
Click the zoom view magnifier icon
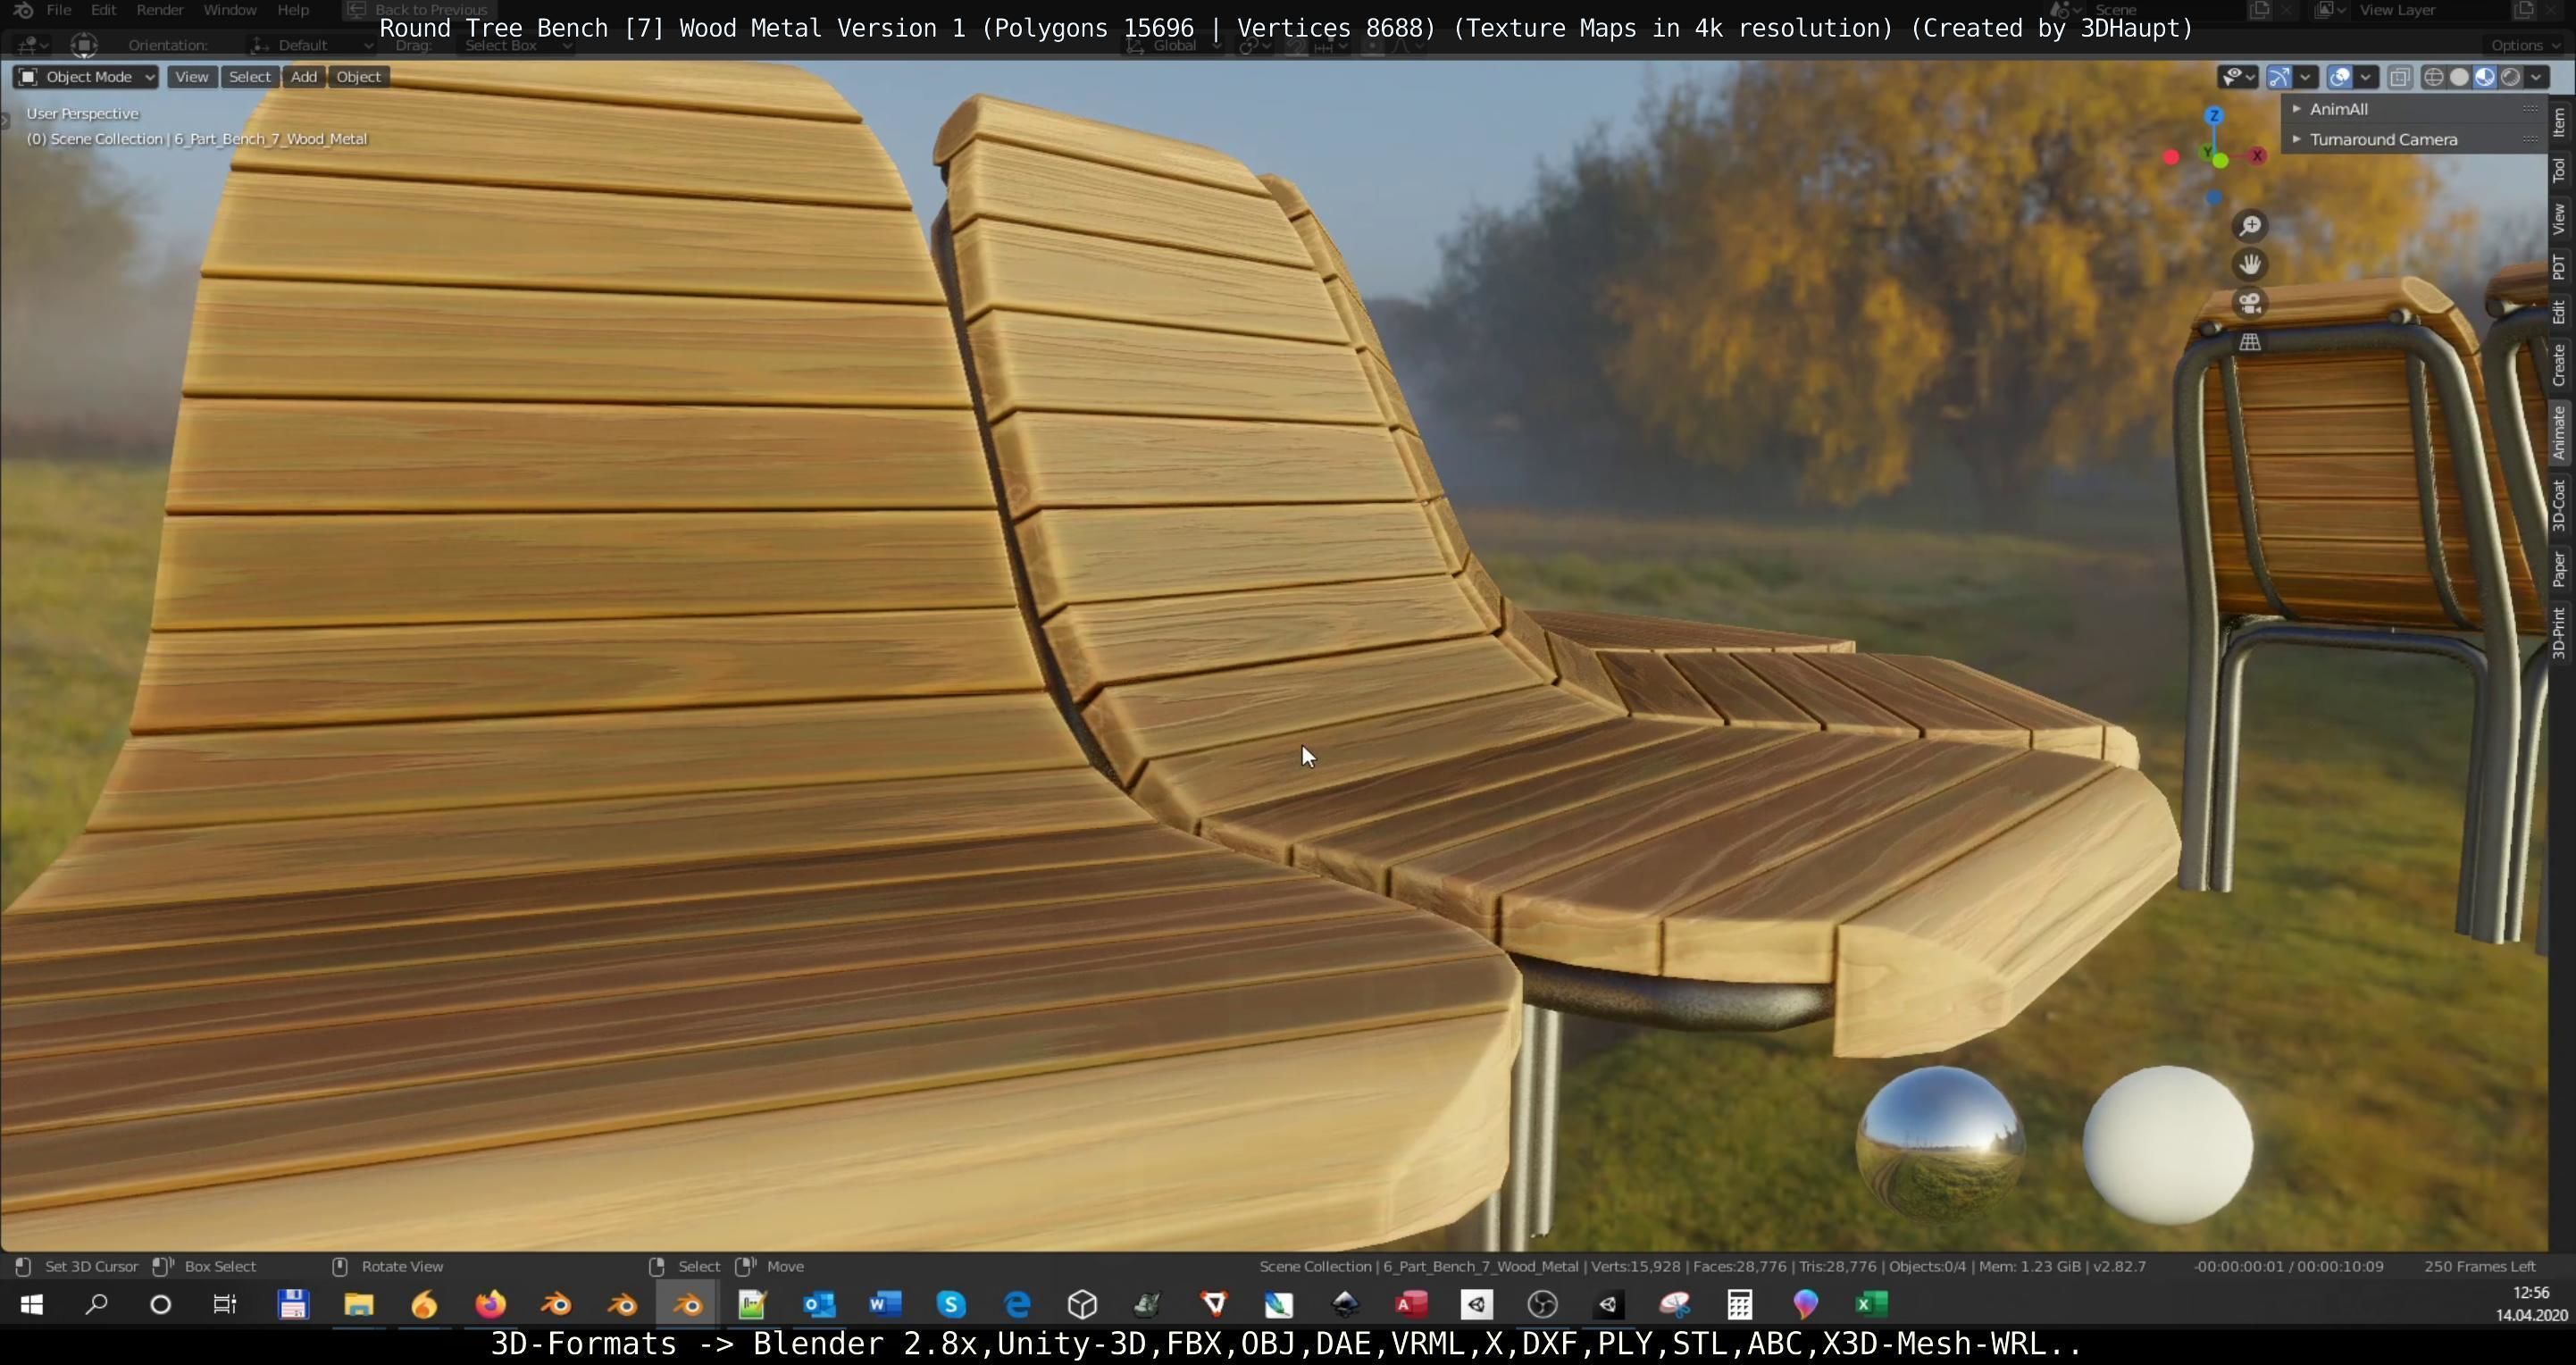click(x=2249, y=226)
